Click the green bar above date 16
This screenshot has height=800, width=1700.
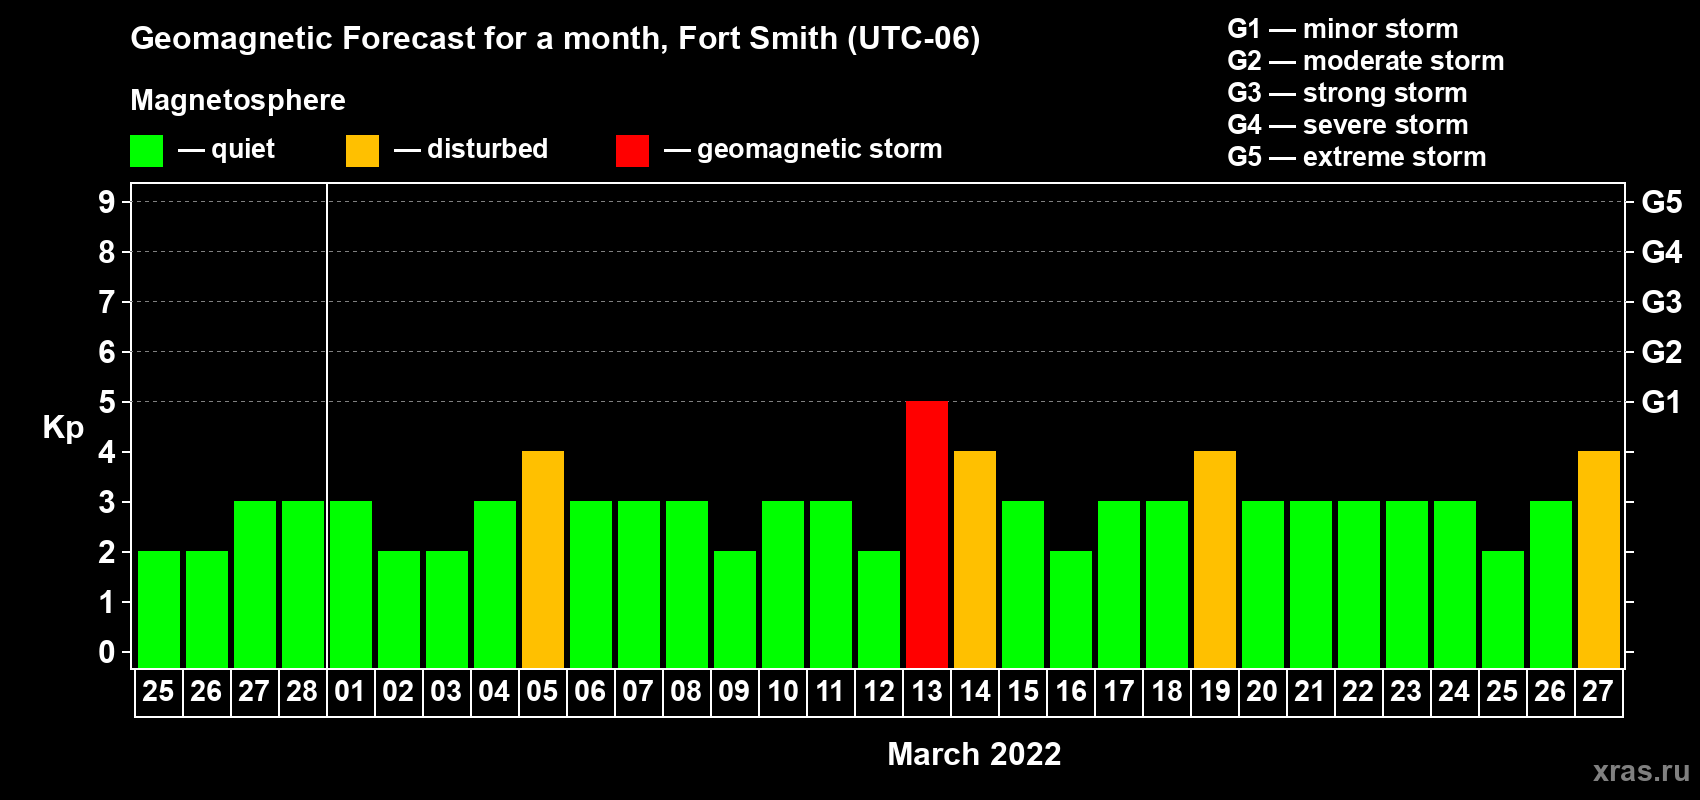coord(1071,609)
